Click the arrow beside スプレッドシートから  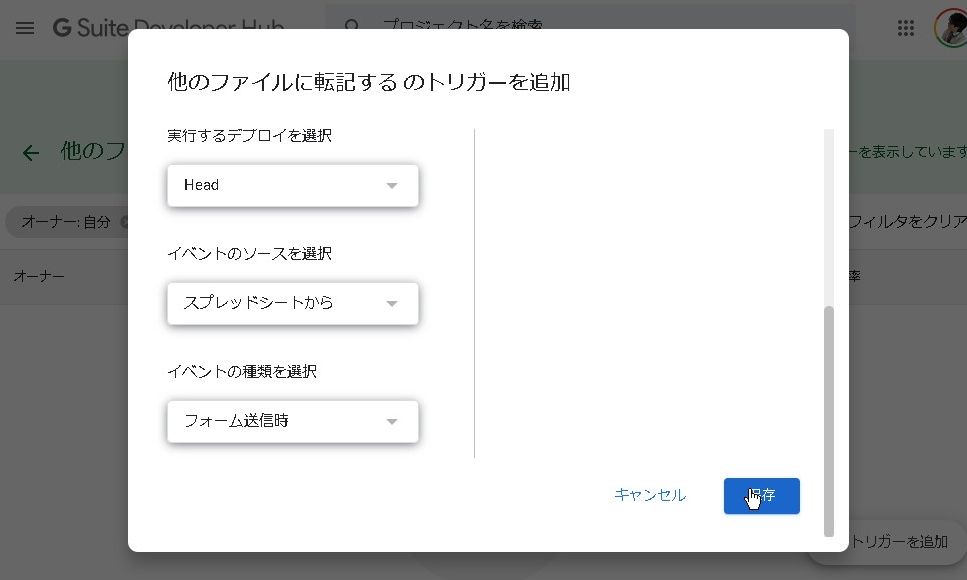coord(392,303)
